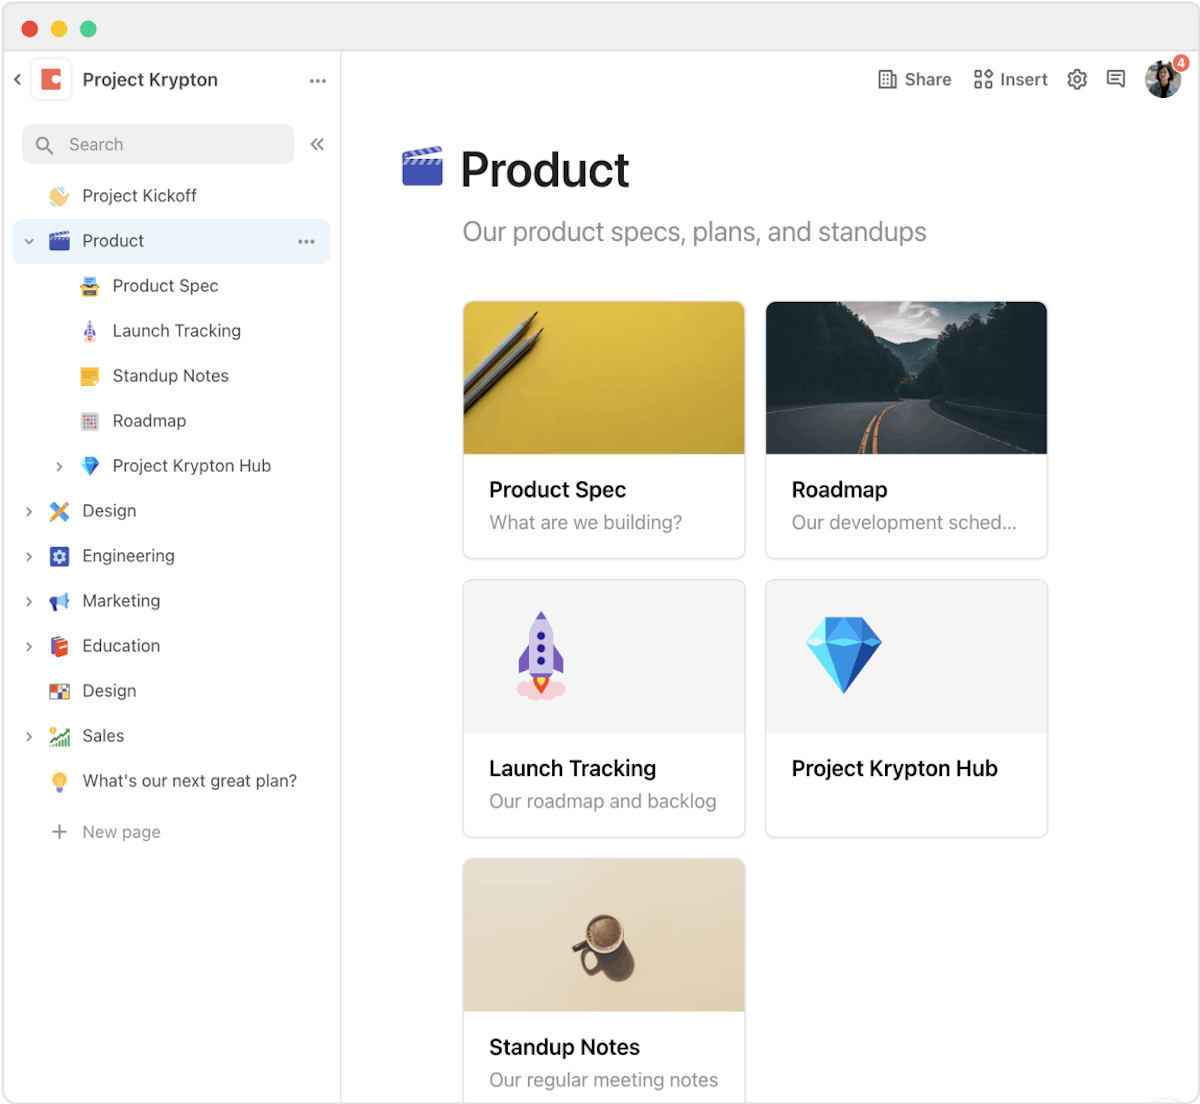Click the Standup Notes sidebar icon
Image resolution: width=1200 pixels, height=1104 pixels.
(x=89, y=375)
